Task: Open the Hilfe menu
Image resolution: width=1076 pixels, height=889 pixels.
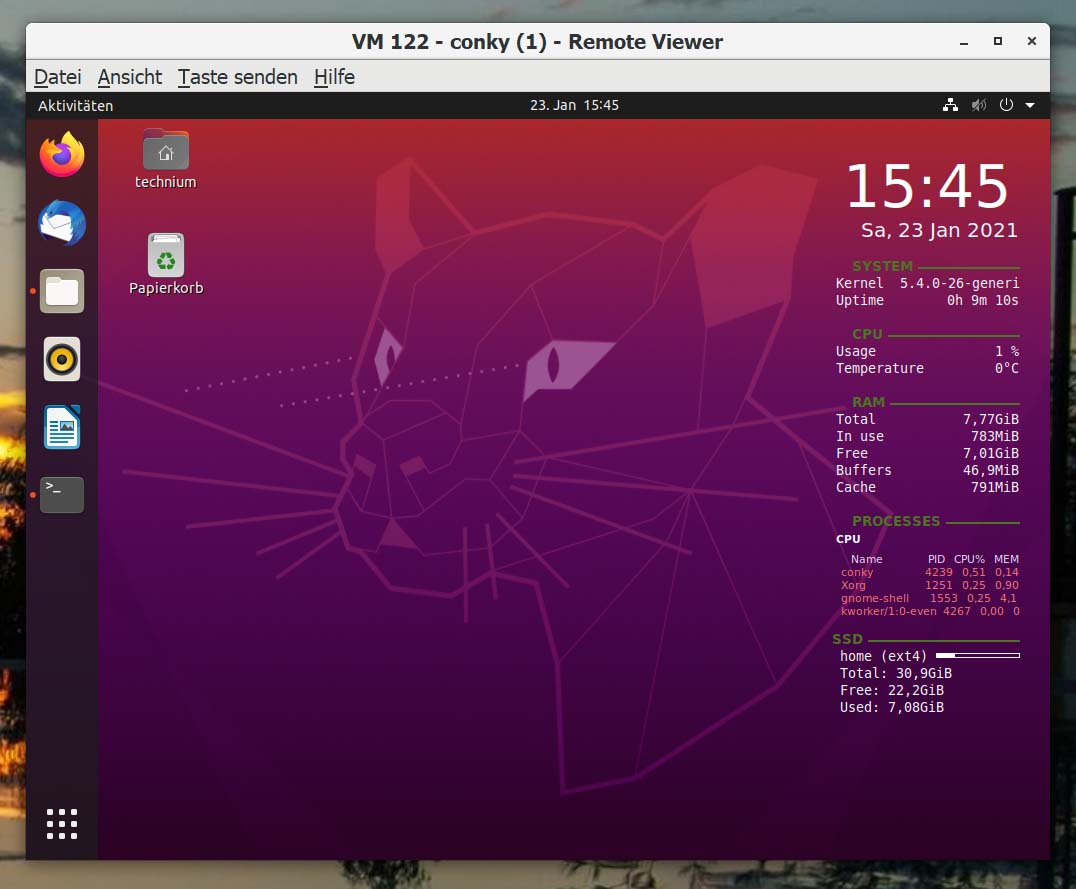Action: 334,77
